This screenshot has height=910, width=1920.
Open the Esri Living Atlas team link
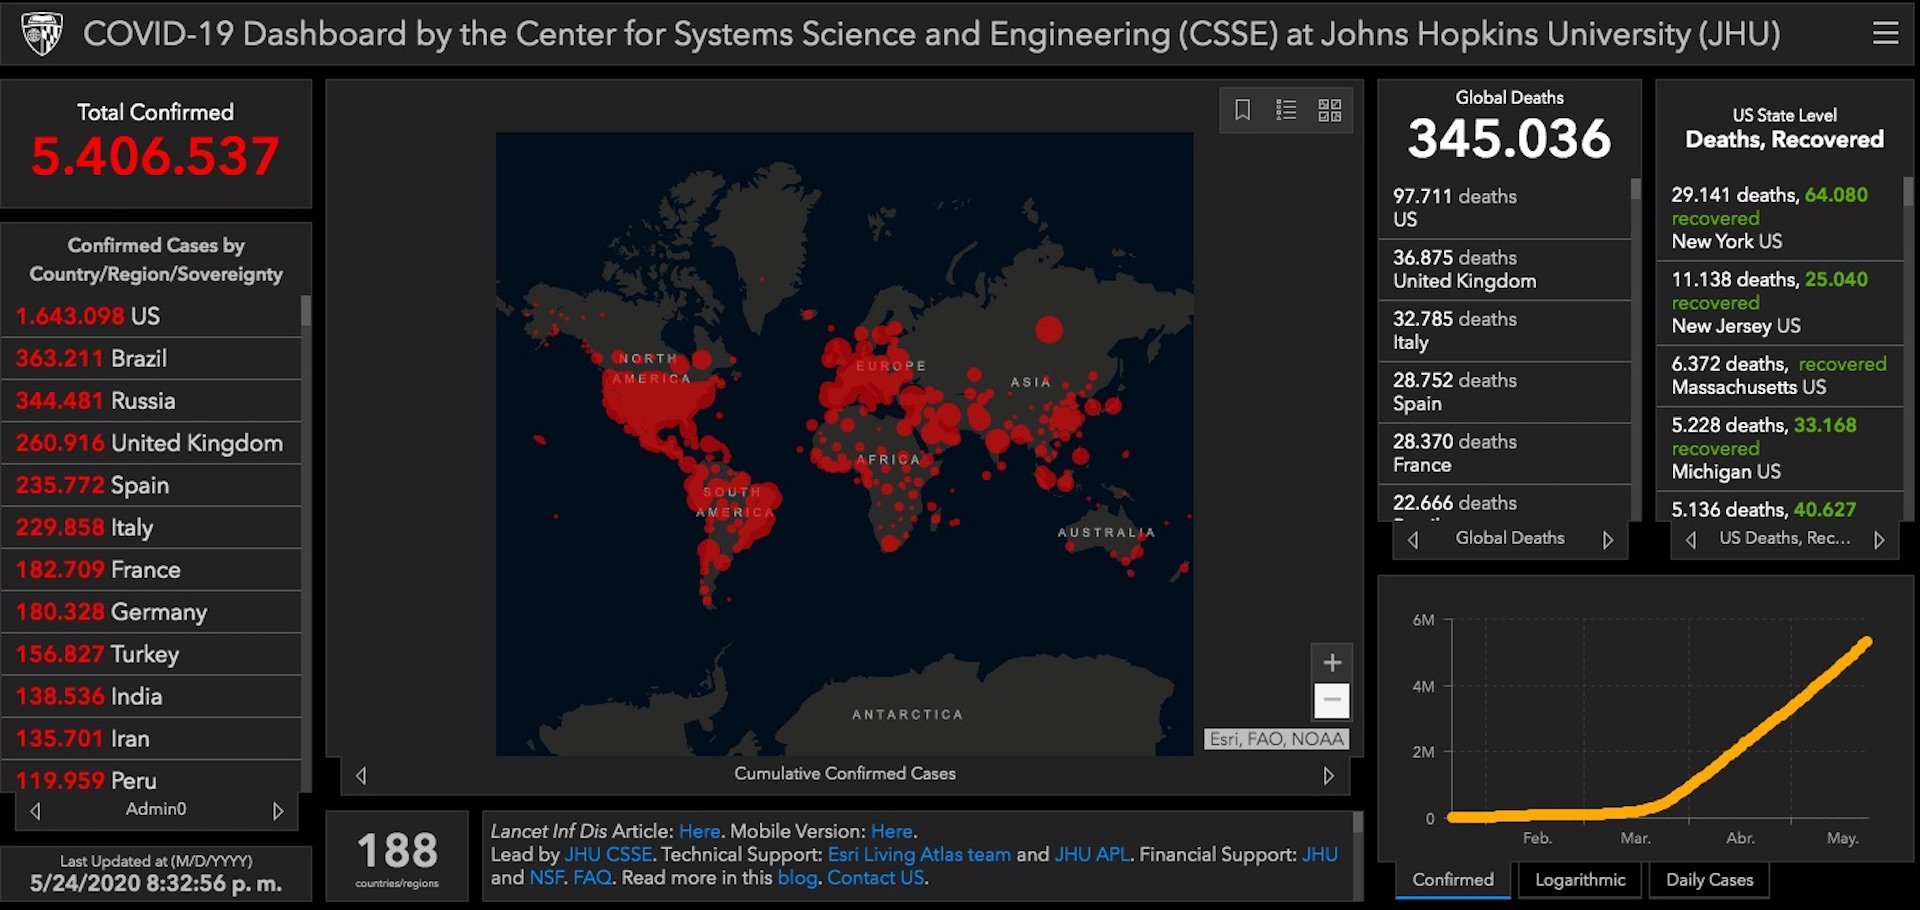918,855
